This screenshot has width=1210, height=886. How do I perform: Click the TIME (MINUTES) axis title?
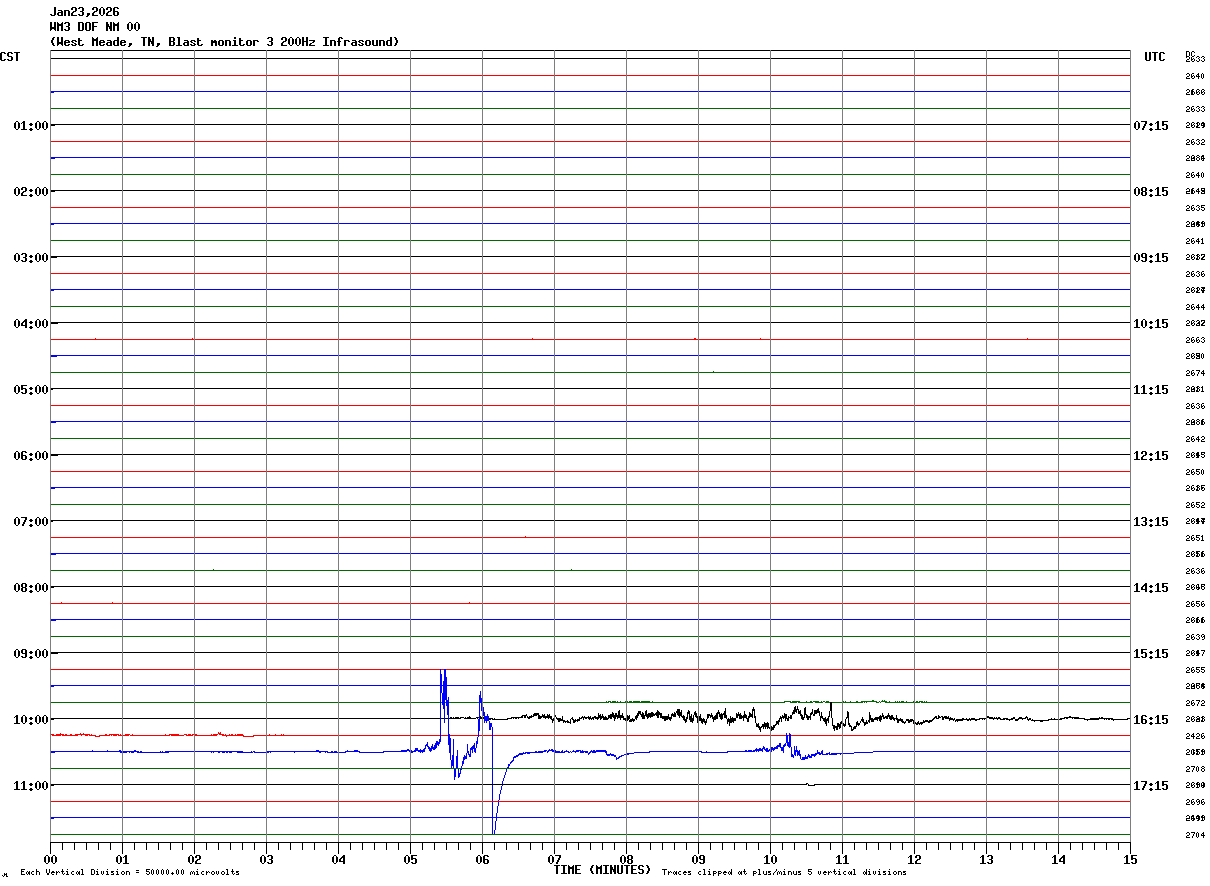(602, 870)
